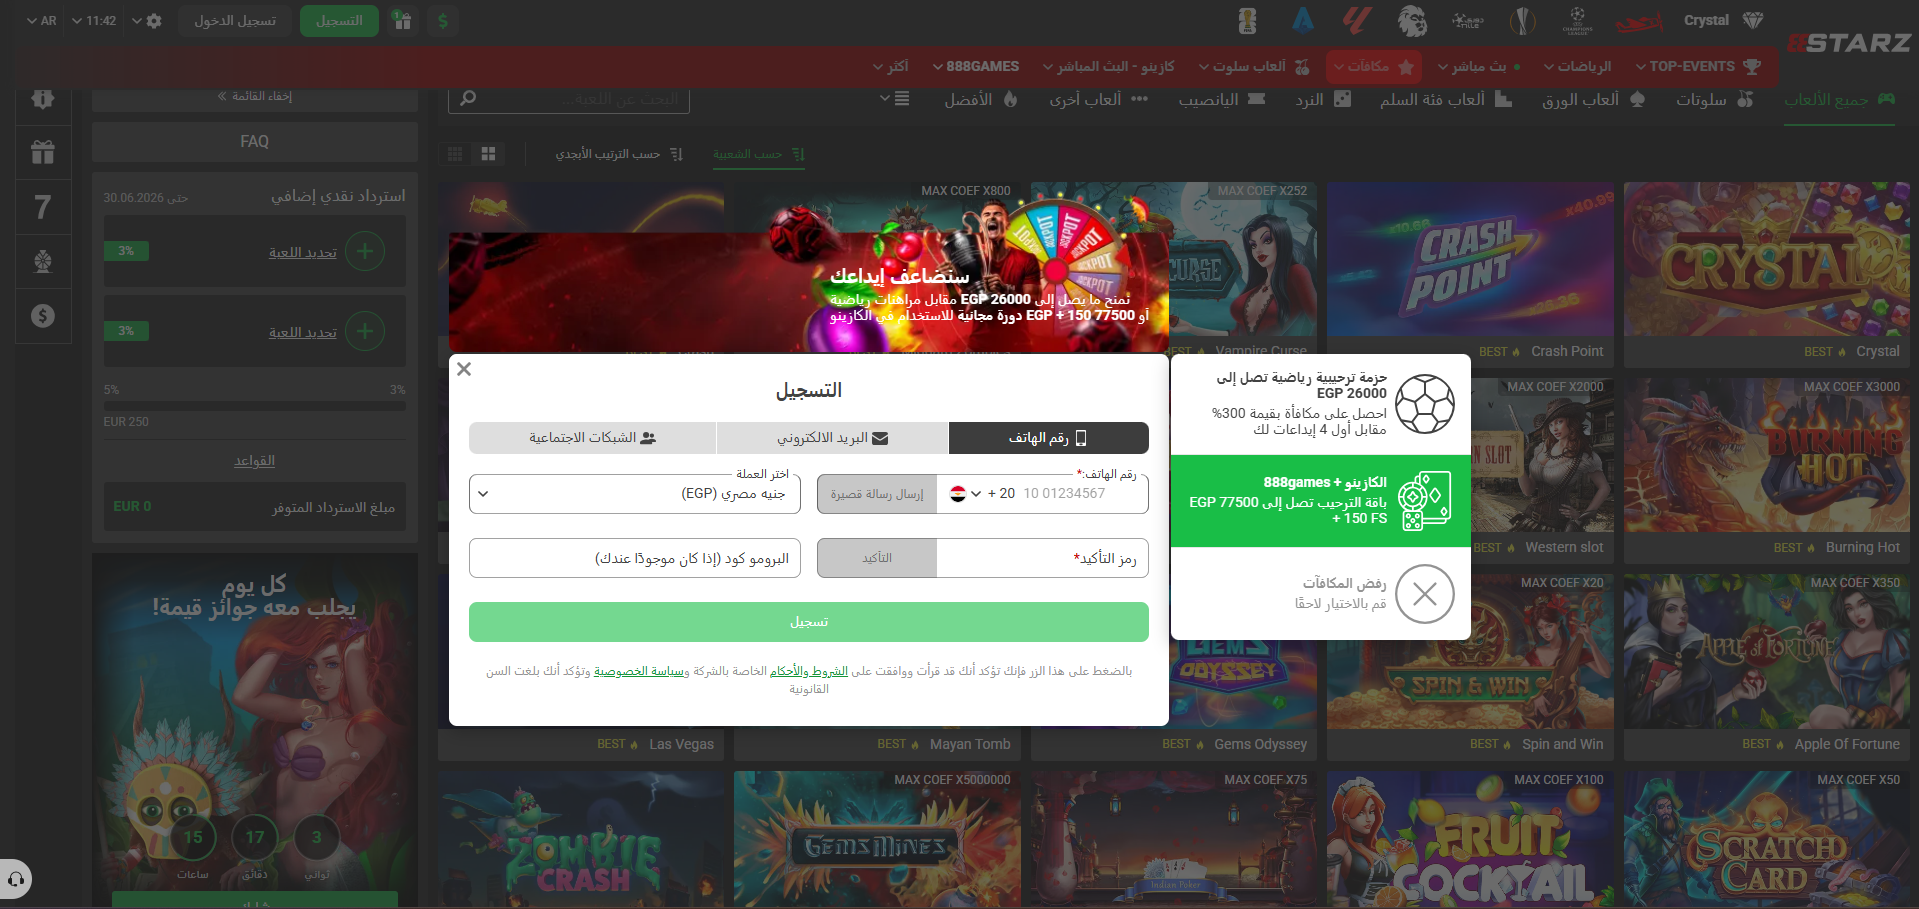Open the الشروط والأحكام terms link
Image resolution: width=1919 pixels, height=909 pixels.
point(809,671)
